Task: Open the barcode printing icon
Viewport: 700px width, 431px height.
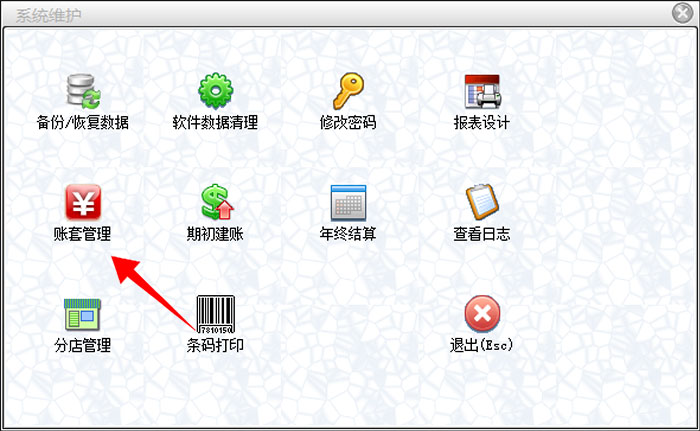Action: (x=216, y=314)
